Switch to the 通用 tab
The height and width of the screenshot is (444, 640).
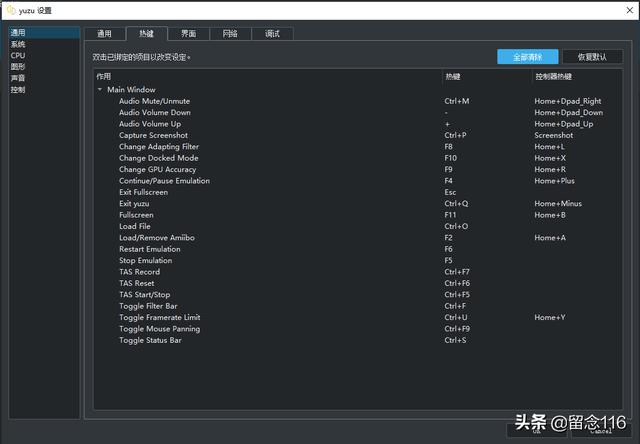click(x=105, y=33)
